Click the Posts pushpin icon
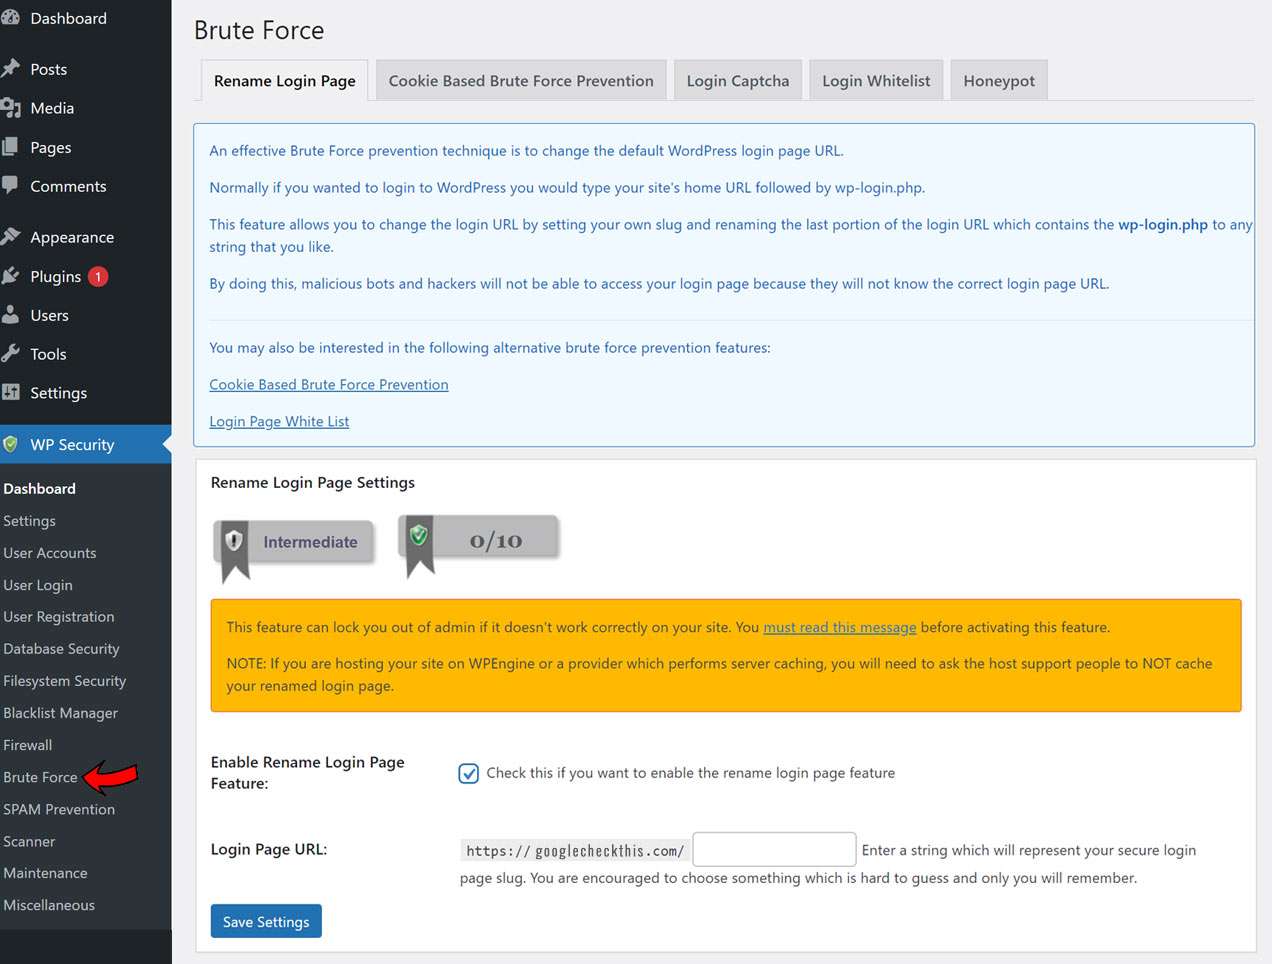 pos(10,69)
